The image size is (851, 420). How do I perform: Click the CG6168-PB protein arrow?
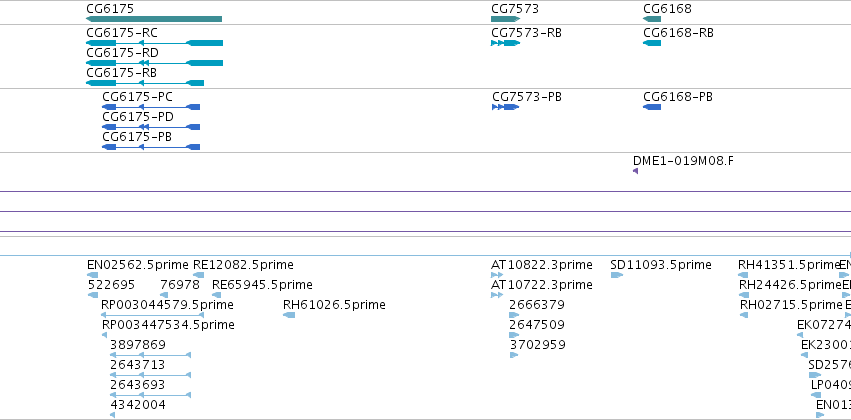(652, 107)
